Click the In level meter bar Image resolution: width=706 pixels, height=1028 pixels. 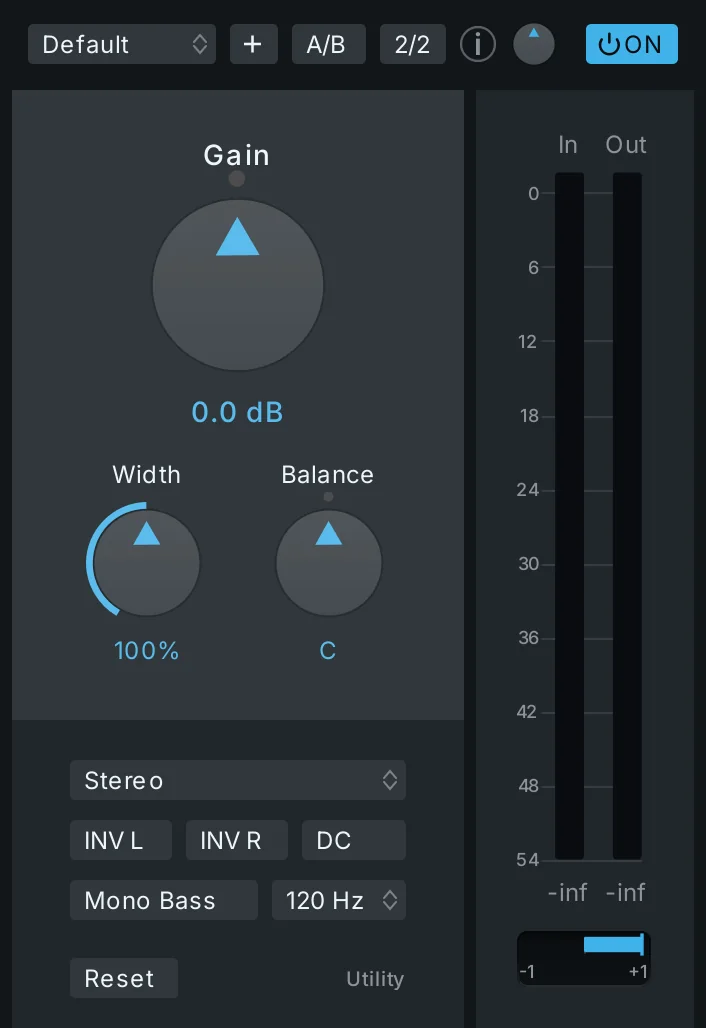click(569, 516)
